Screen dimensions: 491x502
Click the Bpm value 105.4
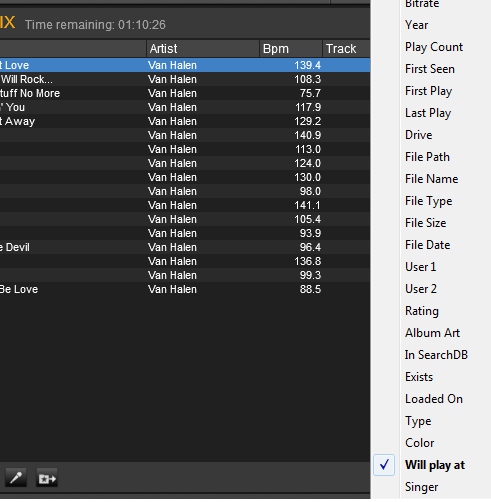307,219
